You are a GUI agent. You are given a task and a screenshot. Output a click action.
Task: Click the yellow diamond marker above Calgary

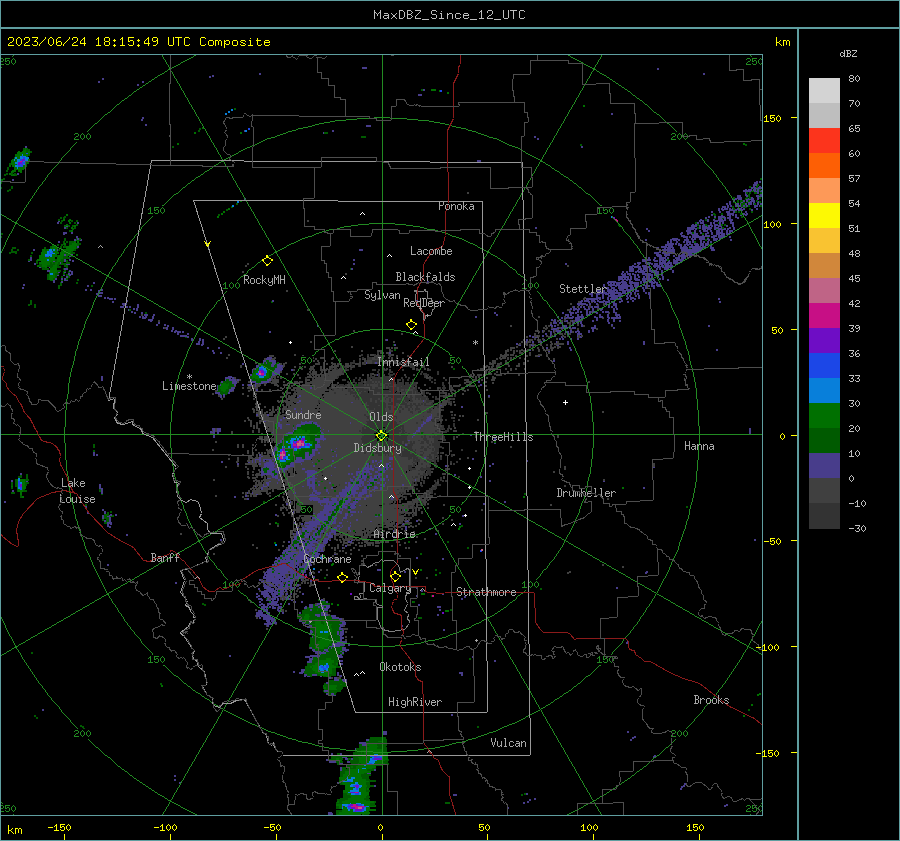[x=395, y=576]
